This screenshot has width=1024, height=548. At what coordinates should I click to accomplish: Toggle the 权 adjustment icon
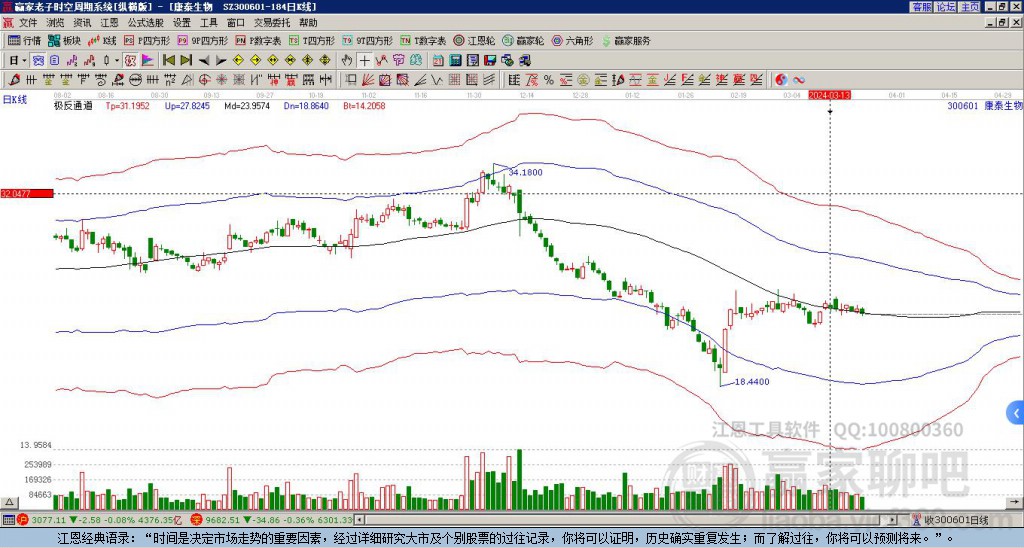click(130, 61)
